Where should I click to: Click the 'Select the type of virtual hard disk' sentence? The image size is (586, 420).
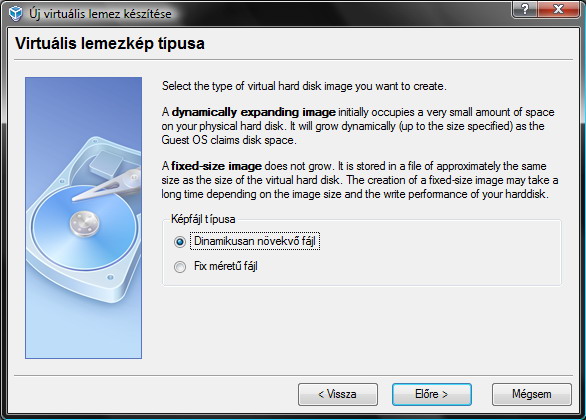click(x=304, y=86)
